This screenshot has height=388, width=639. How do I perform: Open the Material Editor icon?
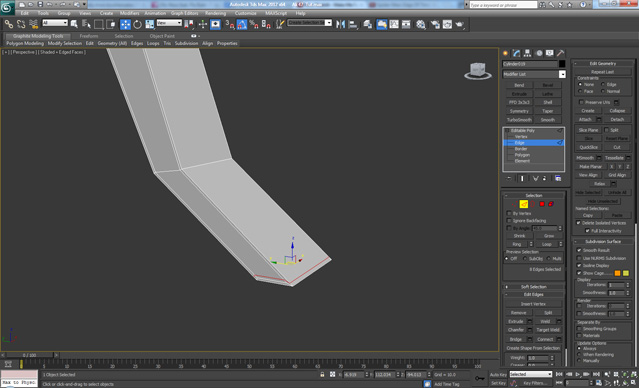click(x=421, y=24)
